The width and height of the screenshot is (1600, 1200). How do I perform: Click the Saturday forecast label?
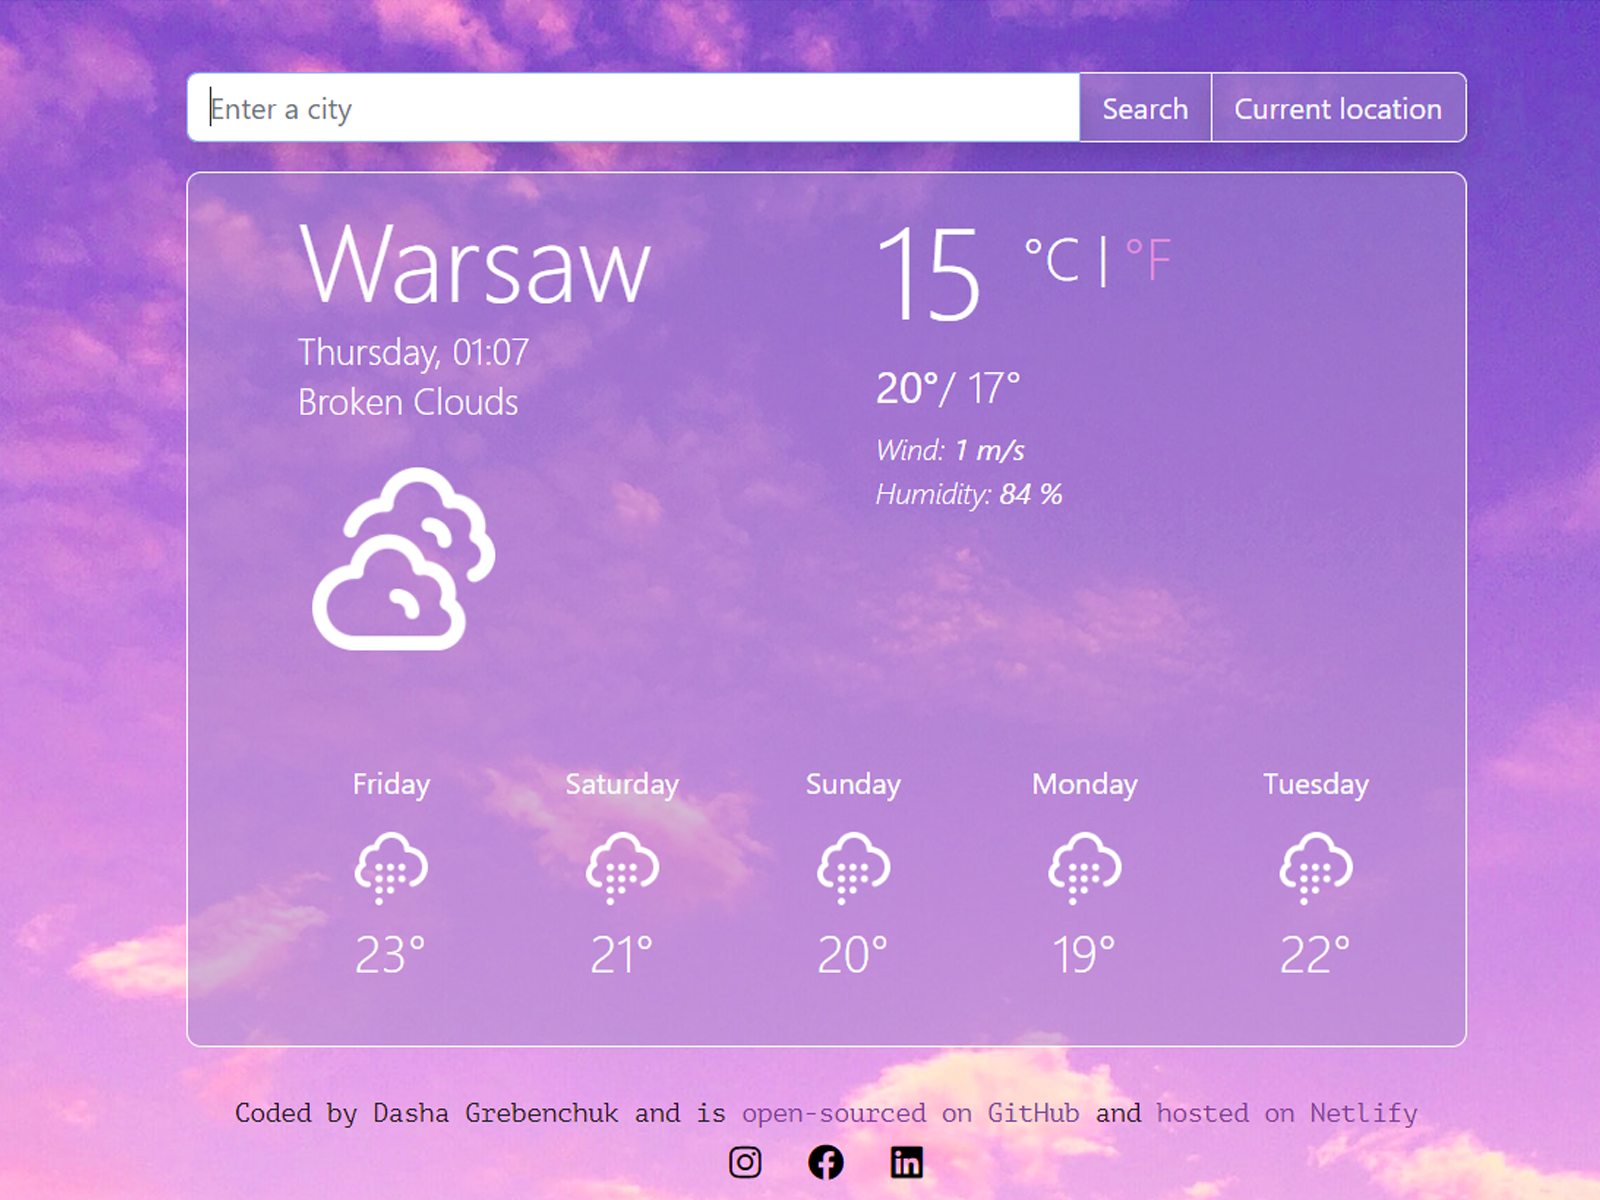[622, 784]
